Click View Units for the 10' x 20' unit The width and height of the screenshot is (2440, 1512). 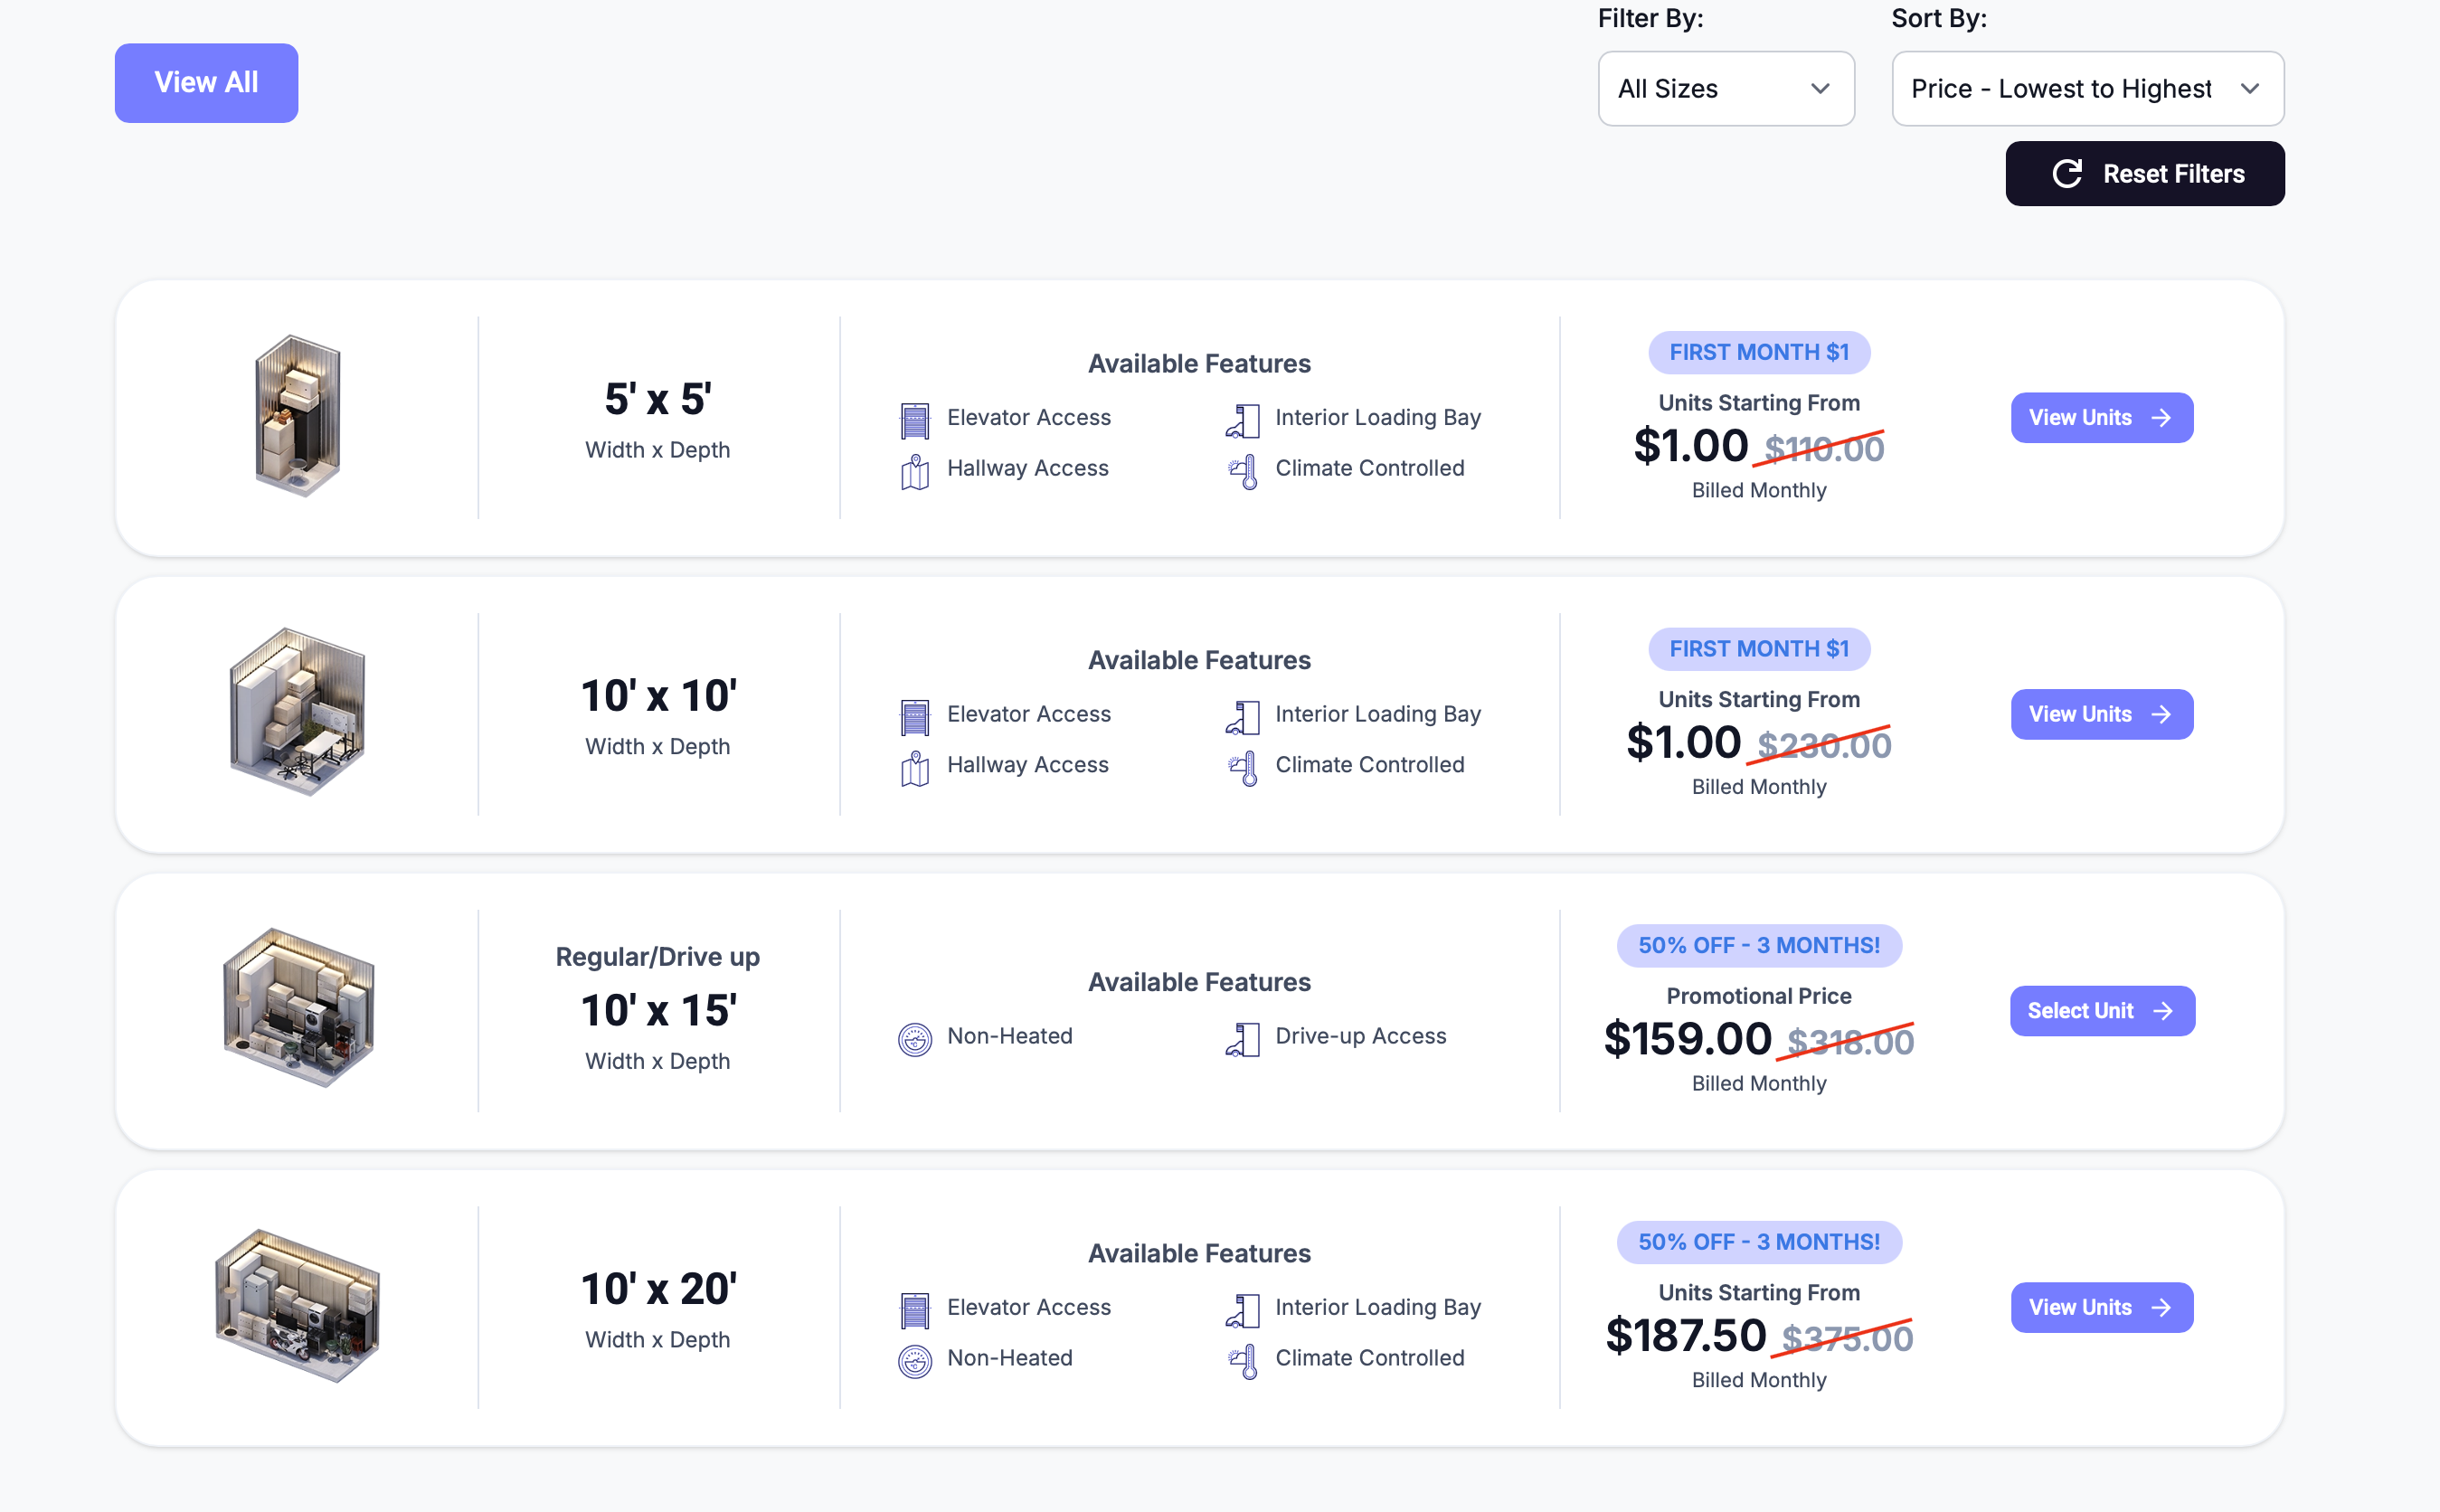2101,1307
